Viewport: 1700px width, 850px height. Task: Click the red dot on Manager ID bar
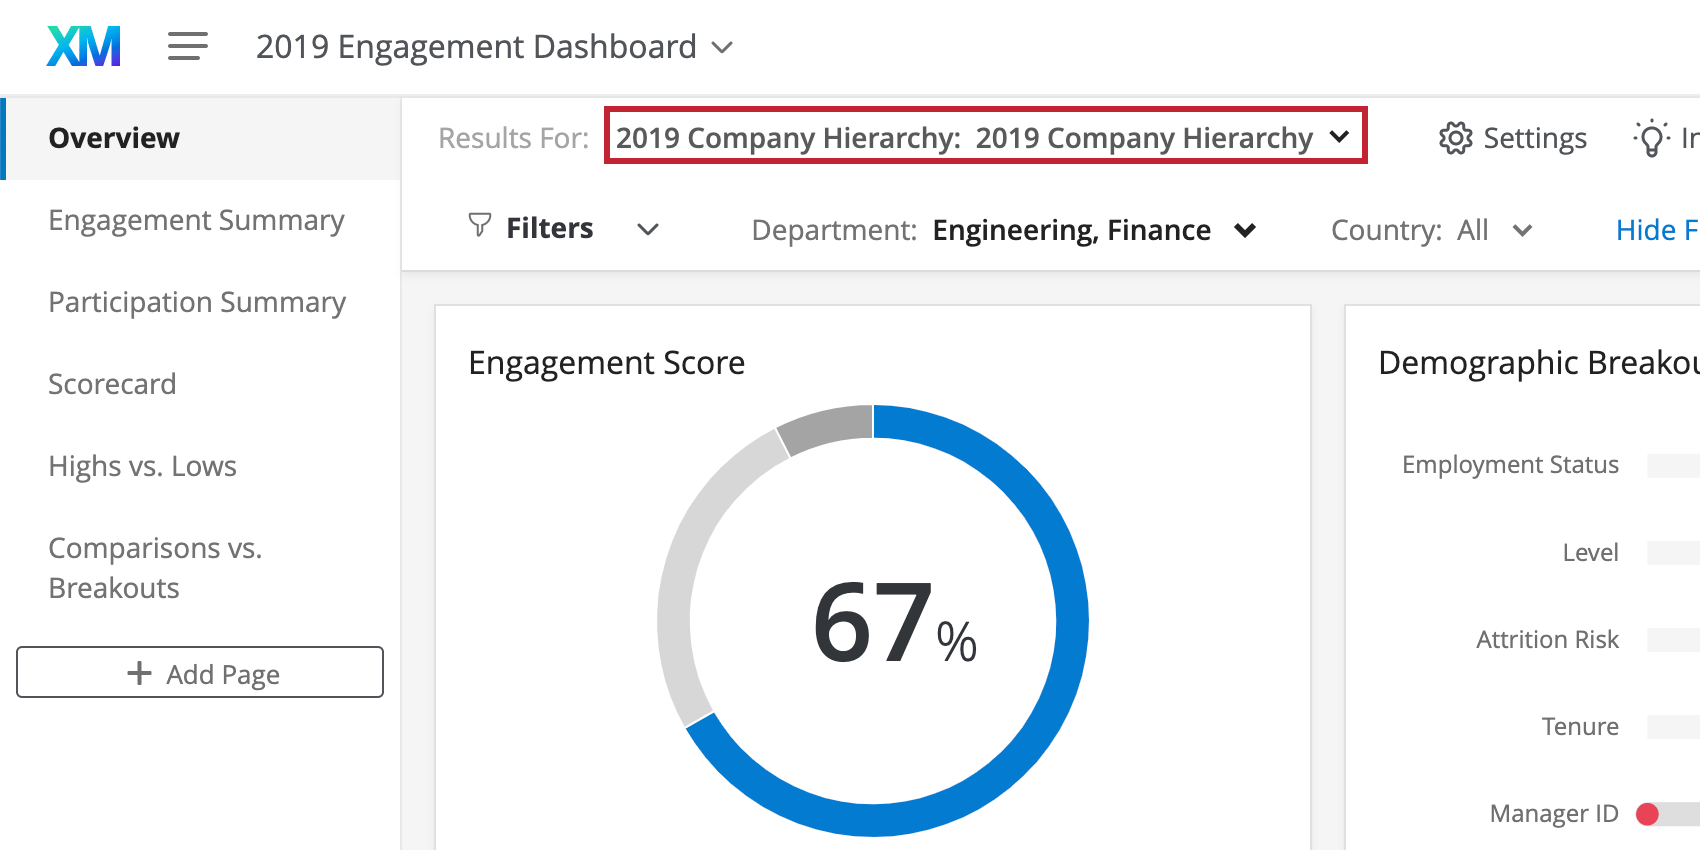click(1647, 814)
